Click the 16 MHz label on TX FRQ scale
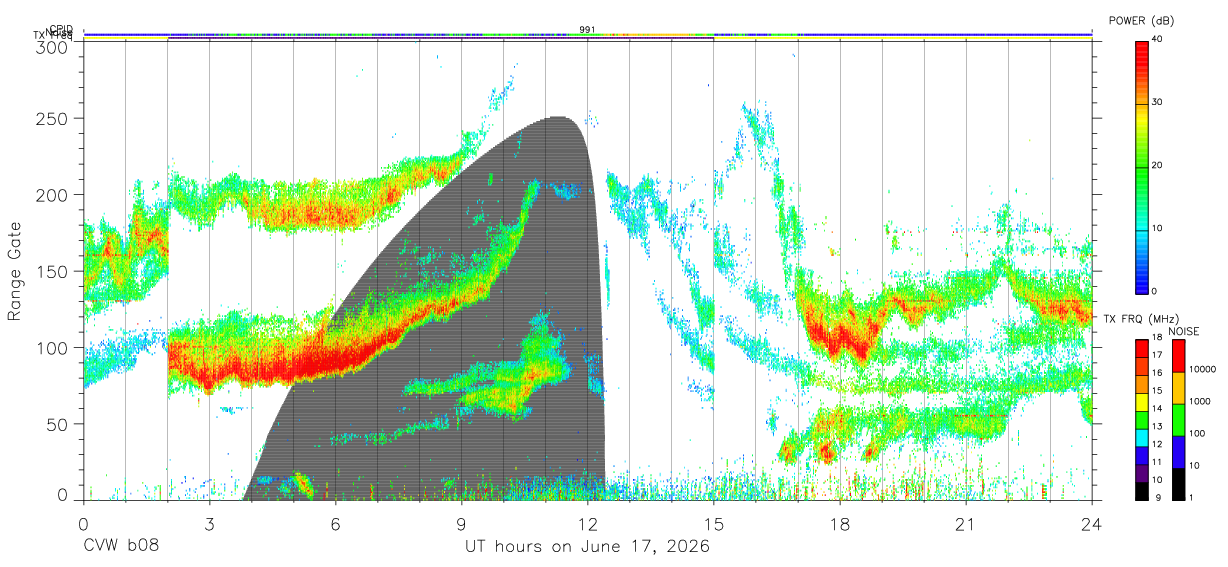 (x=1158, y=373)
